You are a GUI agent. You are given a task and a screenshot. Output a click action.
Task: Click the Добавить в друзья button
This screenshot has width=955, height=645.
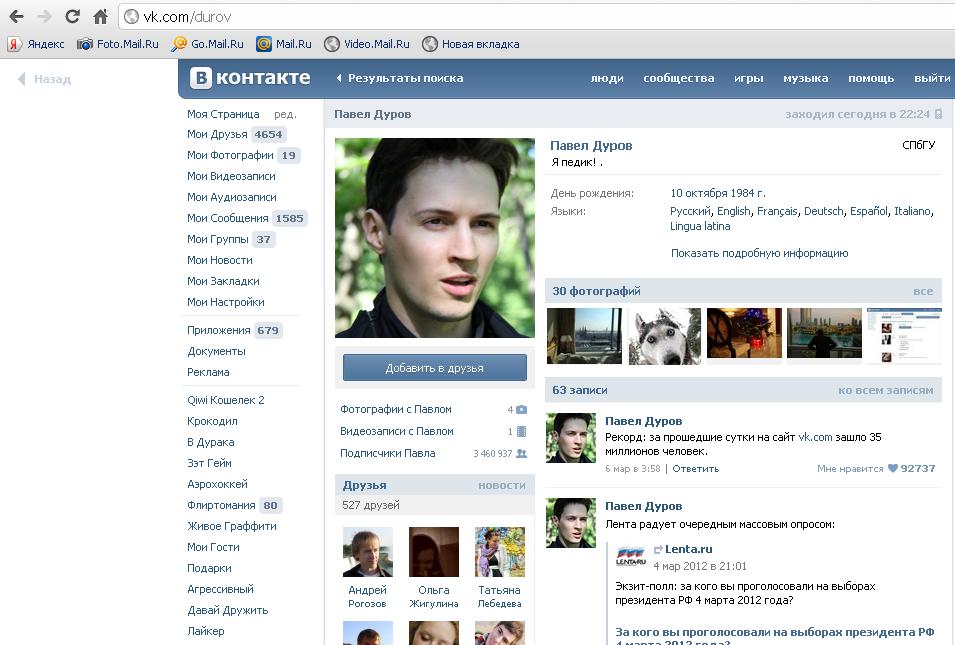tap(435, 368)
